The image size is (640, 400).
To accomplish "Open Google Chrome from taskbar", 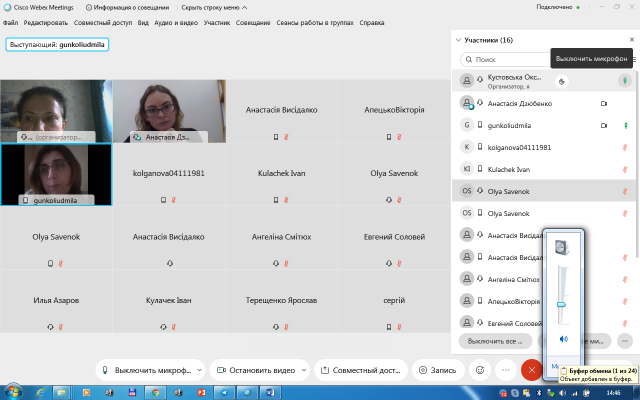I will pyautogui.click(x=155, y=393).
